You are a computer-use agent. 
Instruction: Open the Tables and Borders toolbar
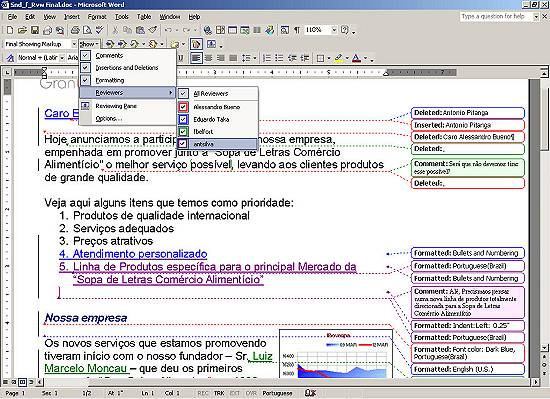pos(220,30)
